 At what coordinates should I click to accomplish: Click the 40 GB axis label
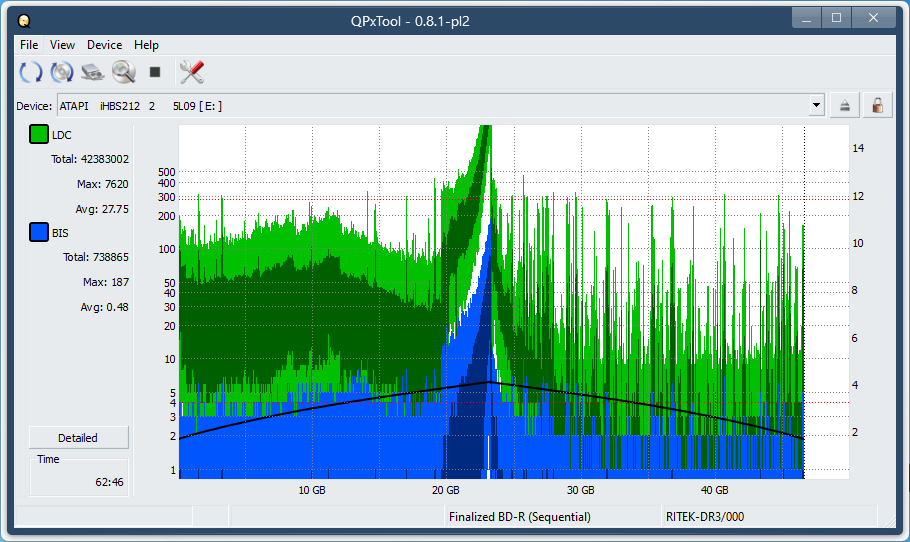click(x=714, y=490)
